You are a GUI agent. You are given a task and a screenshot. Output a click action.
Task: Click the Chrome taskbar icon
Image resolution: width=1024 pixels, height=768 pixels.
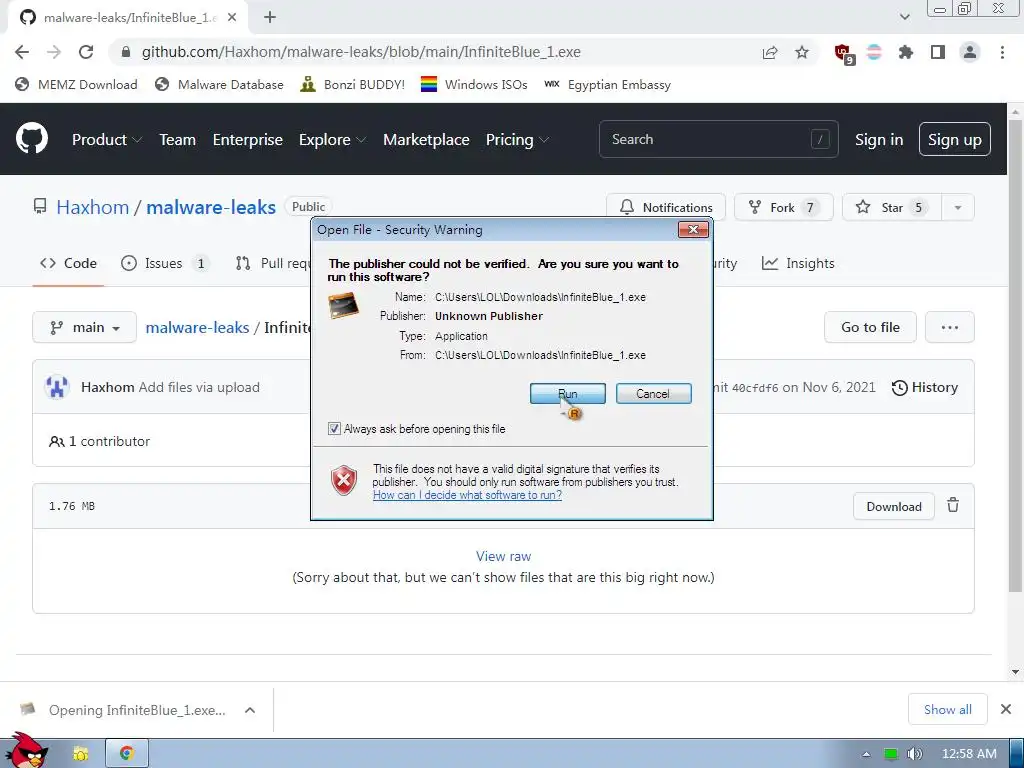(127, 753)
